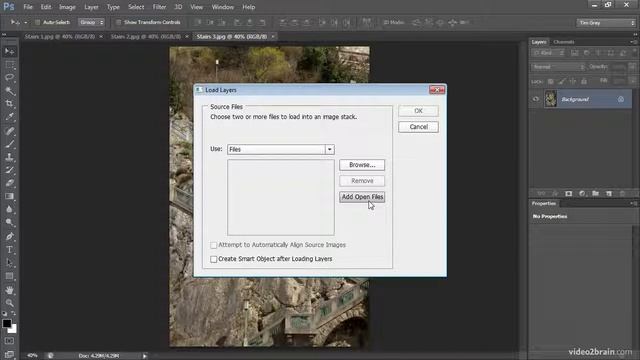Switch to the Channels panel tab
Image resolution: width=640 pixels, height=360 pixels.
(x=564, y=42)
